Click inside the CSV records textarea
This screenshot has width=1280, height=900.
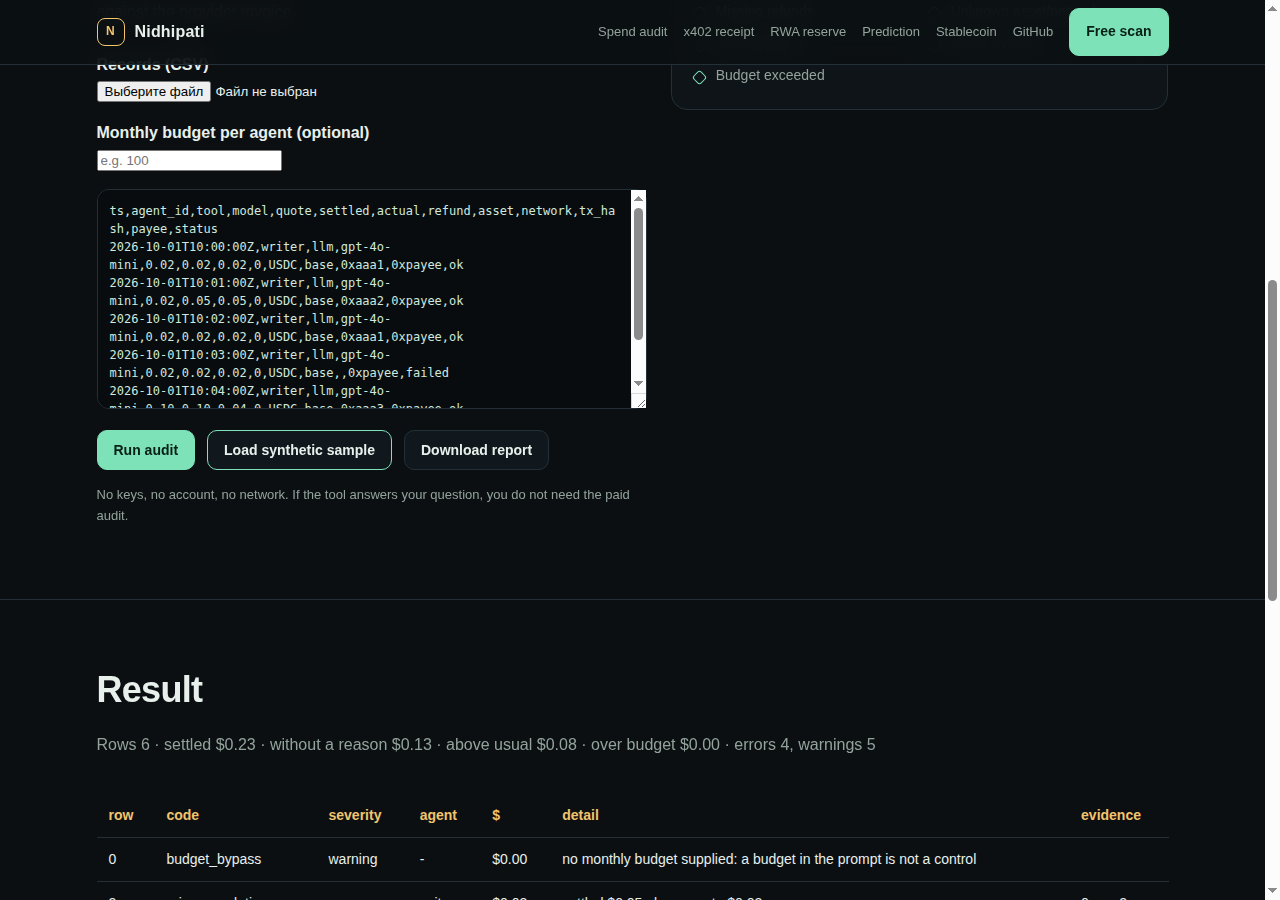click(x=364, y=299)
